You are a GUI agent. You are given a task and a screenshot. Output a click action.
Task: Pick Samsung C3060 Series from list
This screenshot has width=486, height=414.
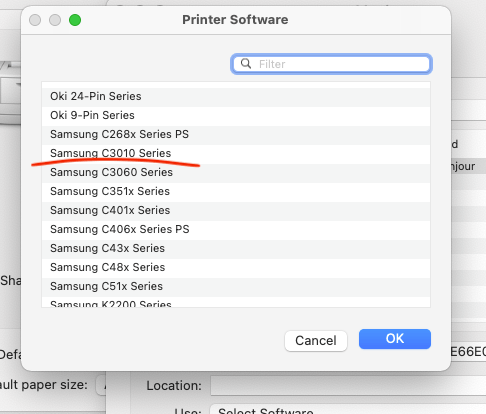[236, 172]
